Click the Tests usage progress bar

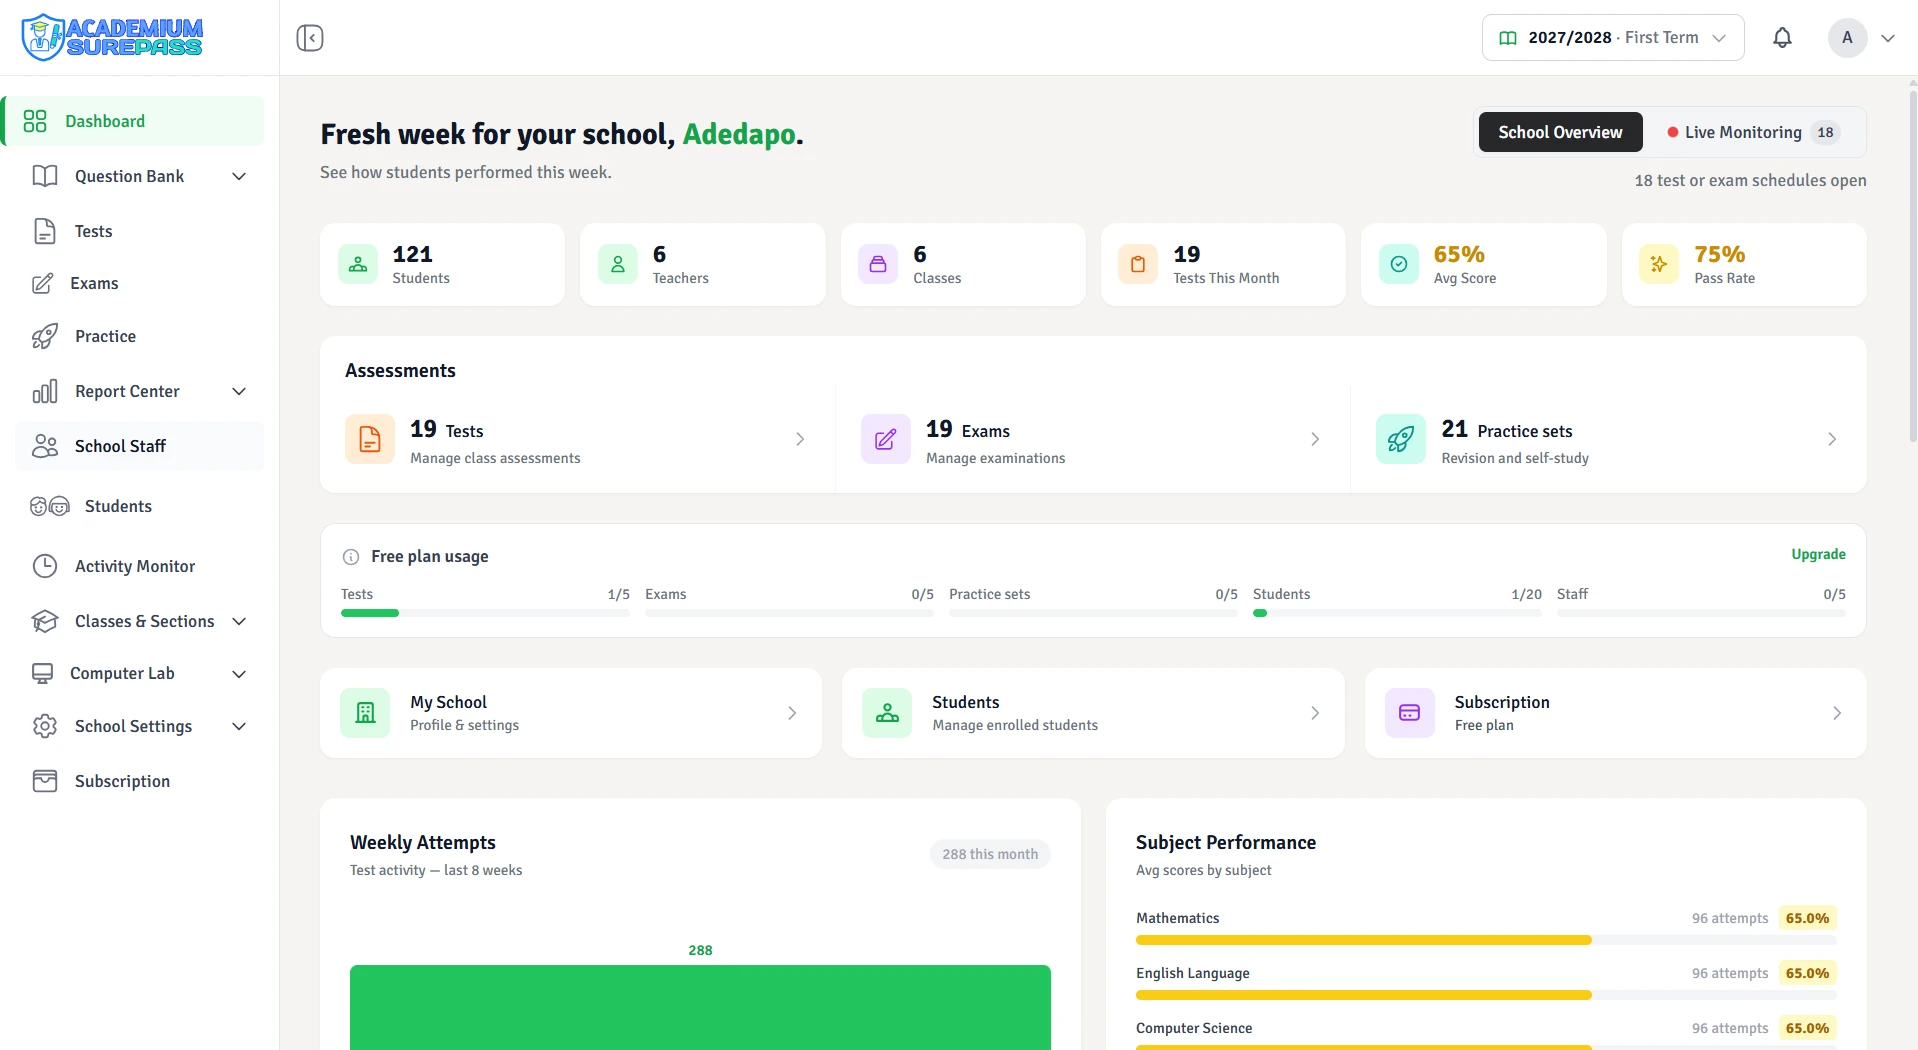click(x=485, y=613)
